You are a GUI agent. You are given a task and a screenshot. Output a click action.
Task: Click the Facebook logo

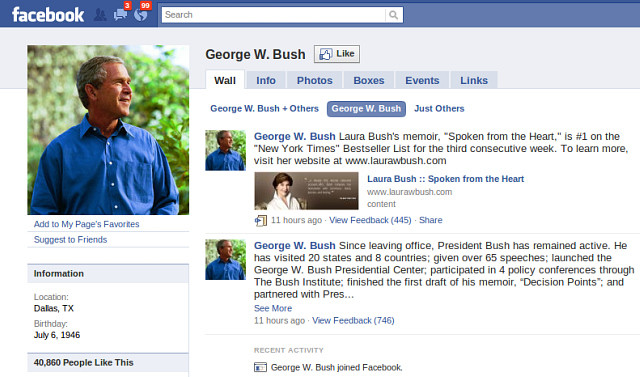pyautogui.click(x=48, y=15)
